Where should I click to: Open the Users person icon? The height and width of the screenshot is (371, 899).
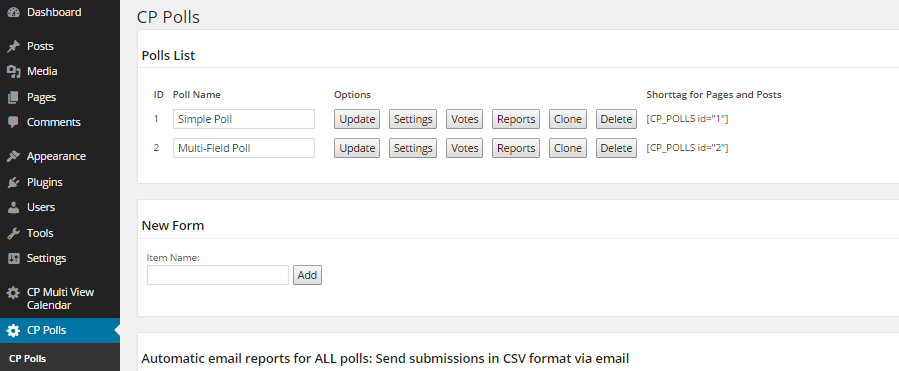[x=13, y=208]
